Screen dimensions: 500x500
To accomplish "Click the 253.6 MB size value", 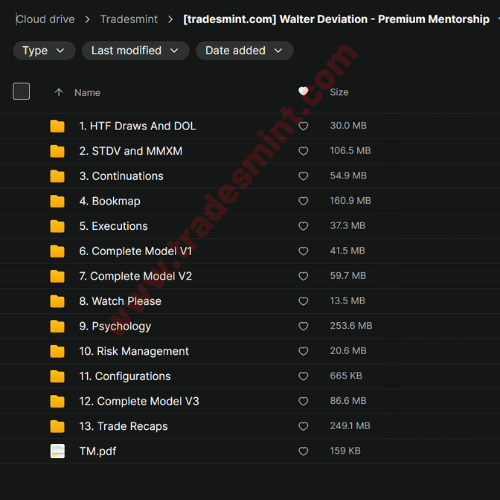I will coord(351,326).
